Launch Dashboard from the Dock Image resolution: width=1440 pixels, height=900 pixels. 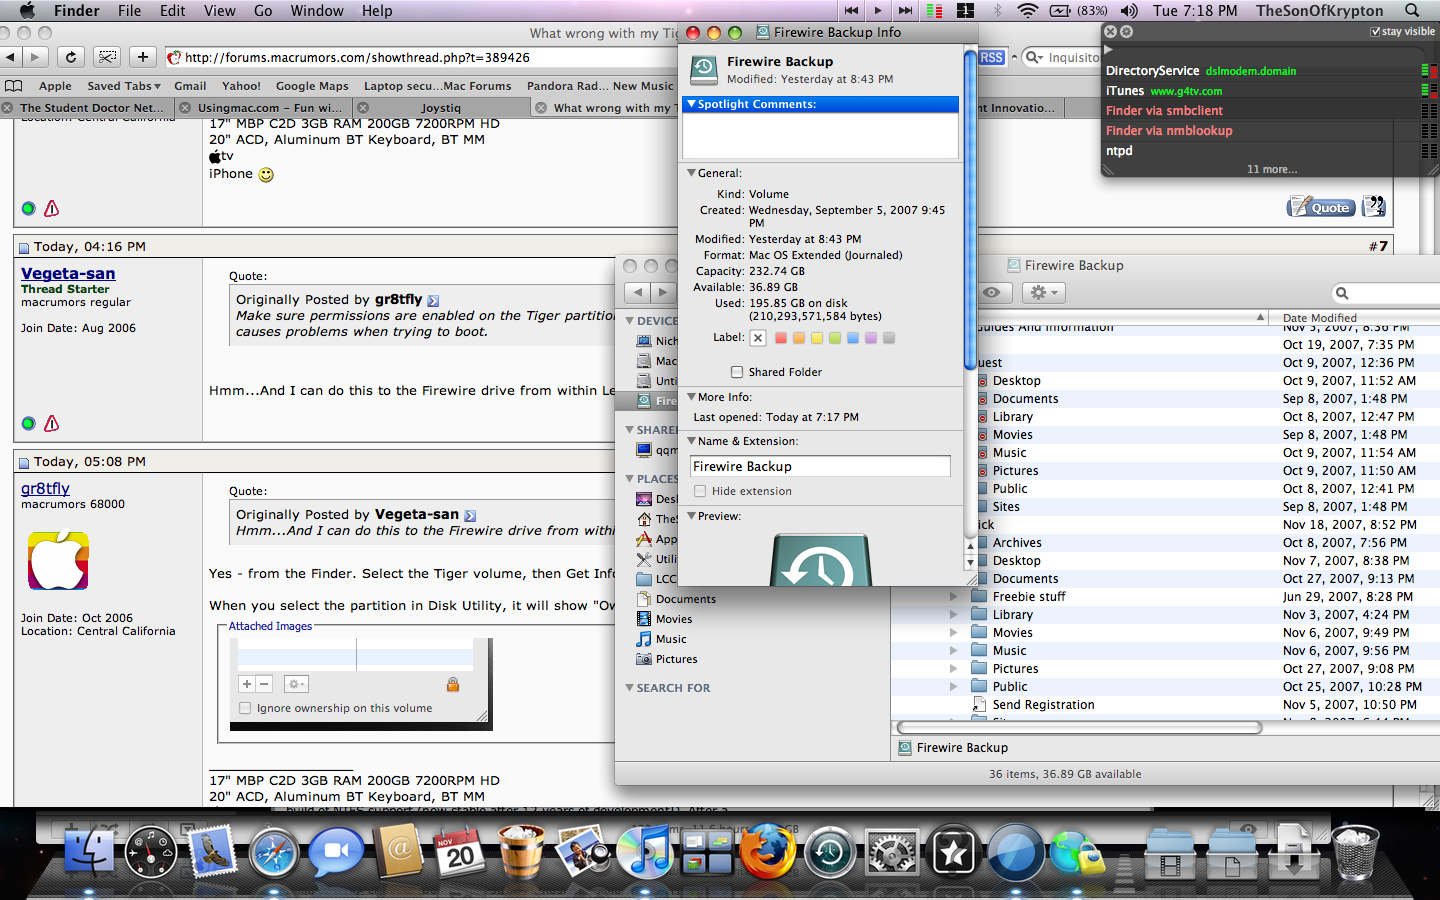click(x=151, y=852)
